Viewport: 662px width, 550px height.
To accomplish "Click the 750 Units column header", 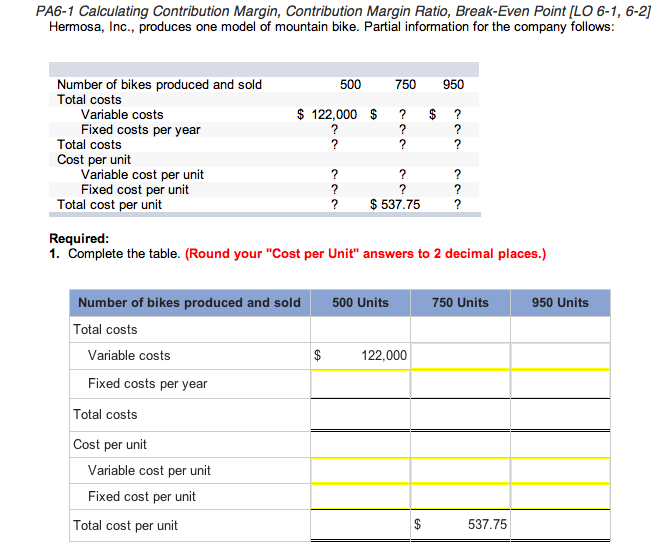I will [x=460, y=303].
